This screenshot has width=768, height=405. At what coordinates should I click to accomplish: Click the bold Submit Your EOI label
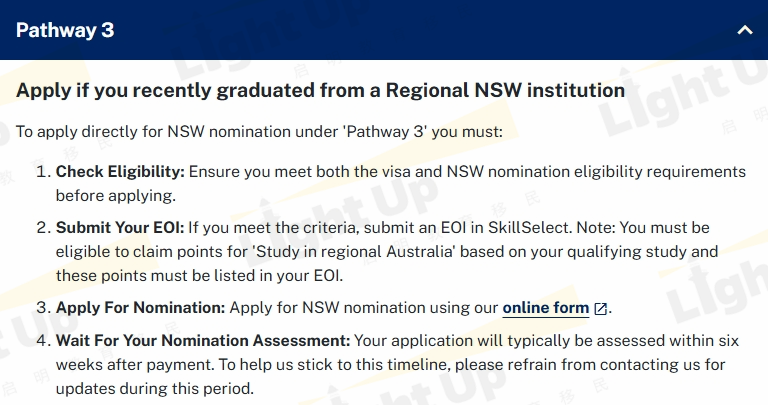coord(118,227)
